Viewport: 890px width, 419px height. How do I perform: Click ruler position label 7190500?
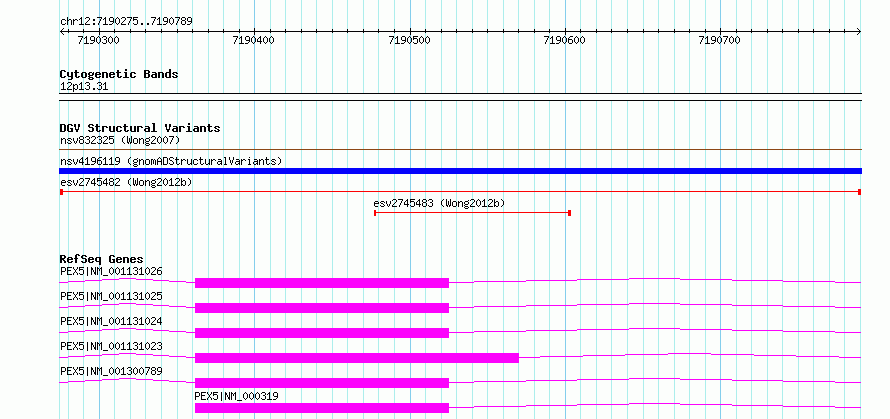(x=409, y=40)
